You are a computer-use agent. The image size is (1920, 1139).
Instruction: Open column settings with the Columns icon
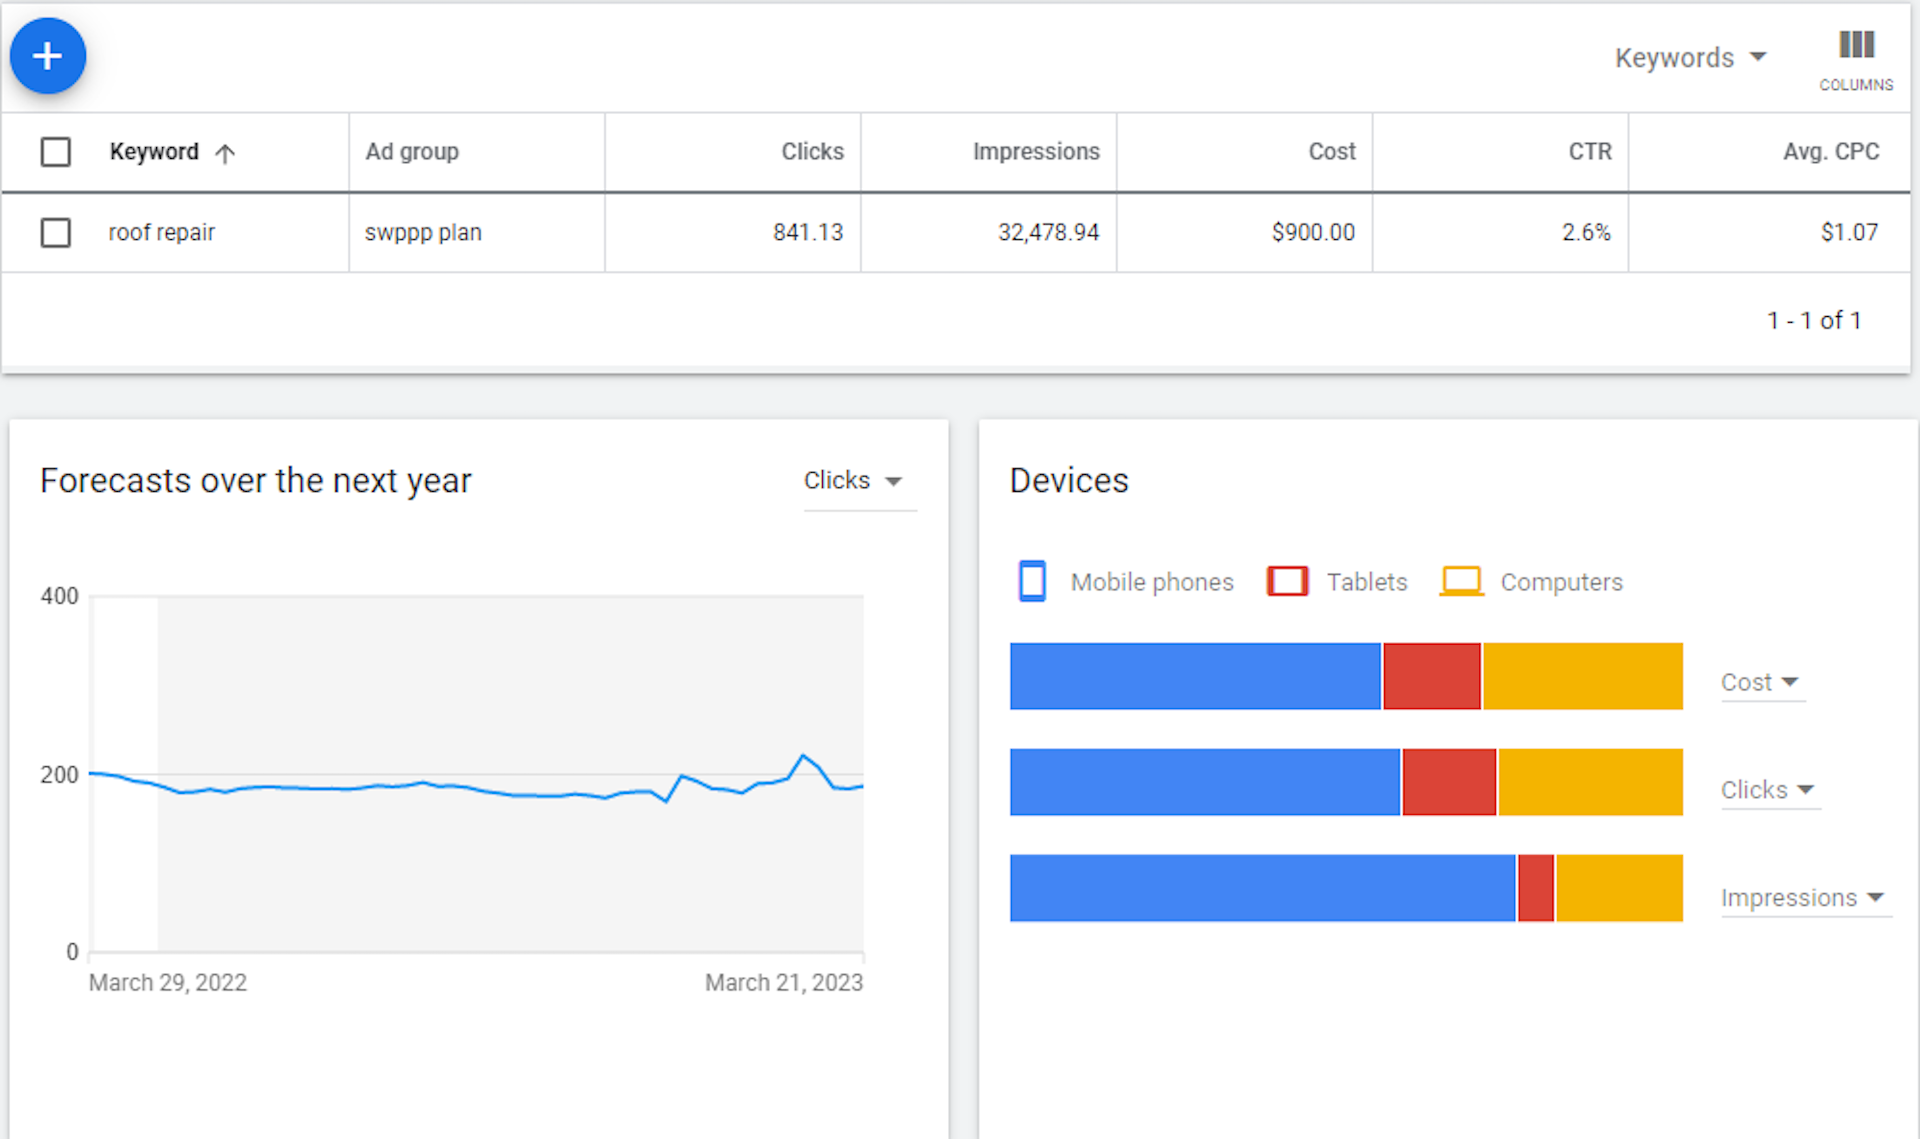1856,45
